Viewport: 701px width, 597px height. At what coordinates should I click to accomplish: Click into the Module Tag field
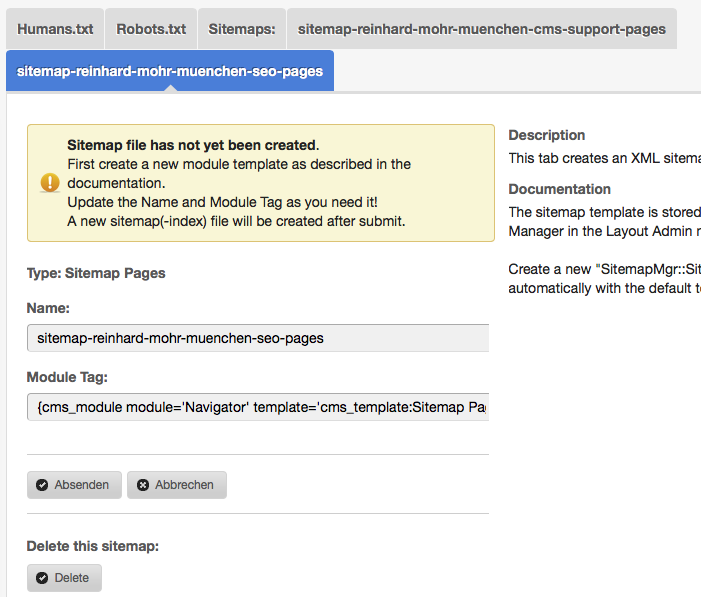(258, 408)
